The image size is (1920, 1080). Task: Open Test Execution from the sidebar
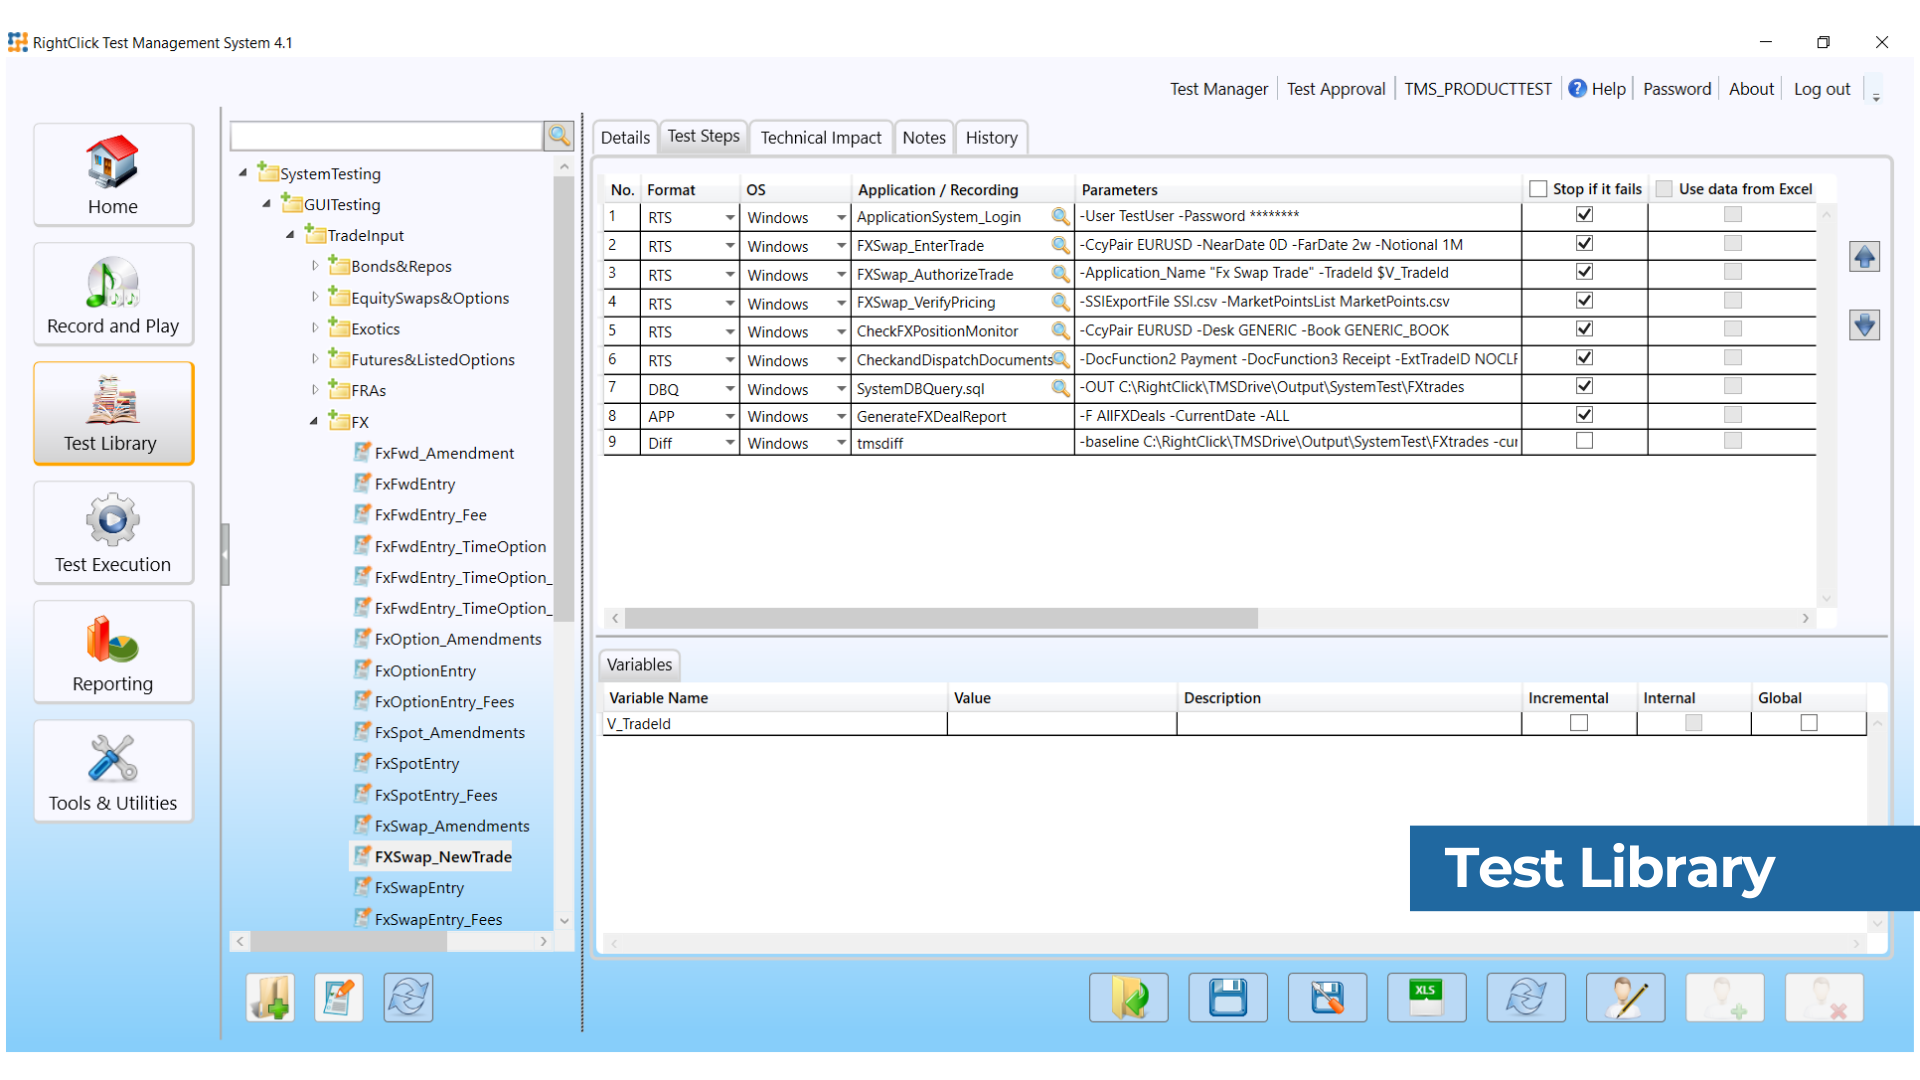pos(112,532)
